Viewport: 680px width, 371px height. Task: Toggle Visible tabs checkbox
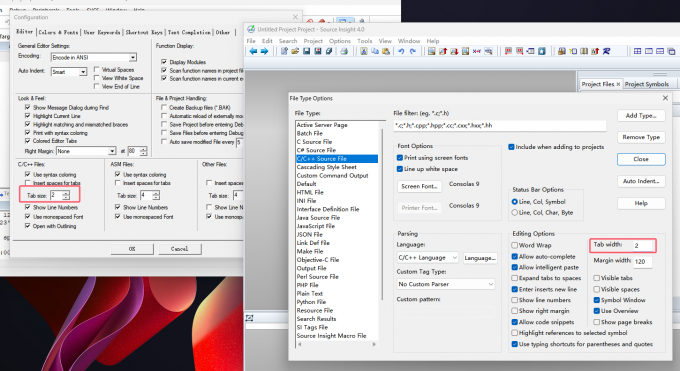pyautogui.click(x=597, y=278)
